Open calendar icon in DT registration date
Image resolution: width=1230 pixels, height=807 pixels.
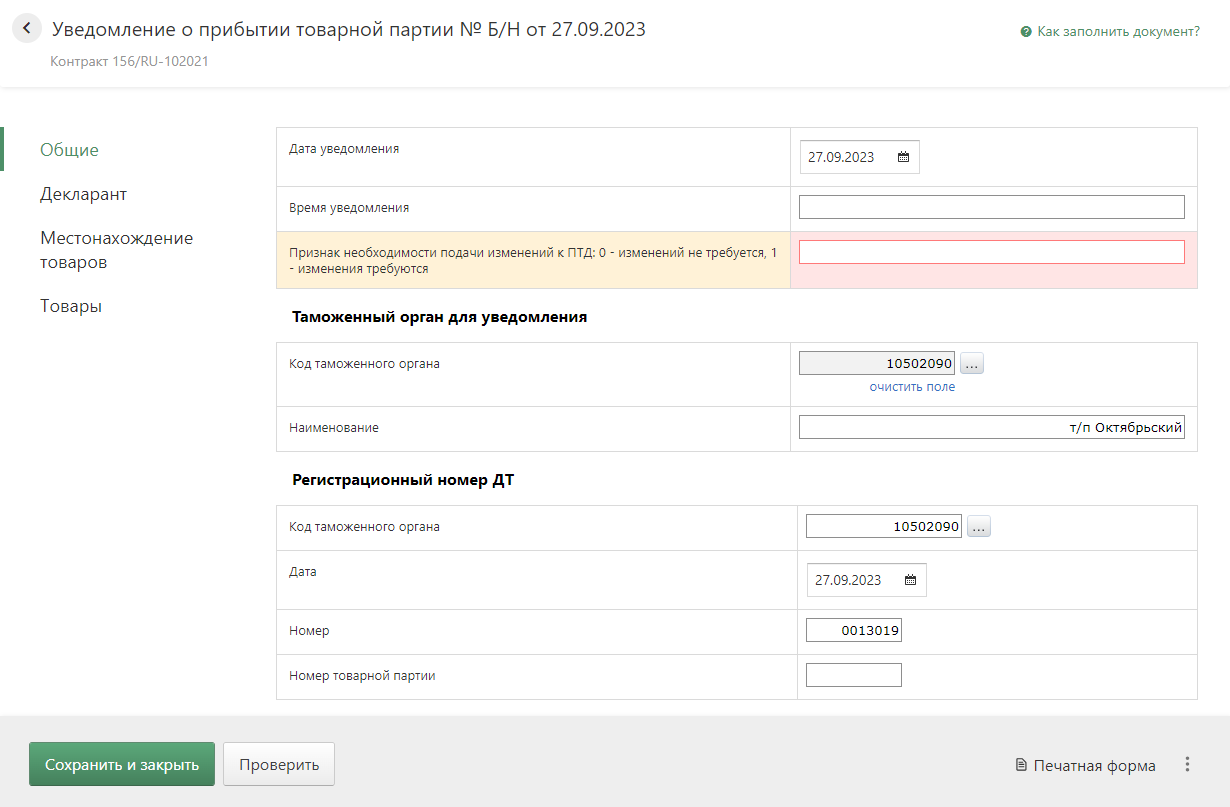point(910,580)
